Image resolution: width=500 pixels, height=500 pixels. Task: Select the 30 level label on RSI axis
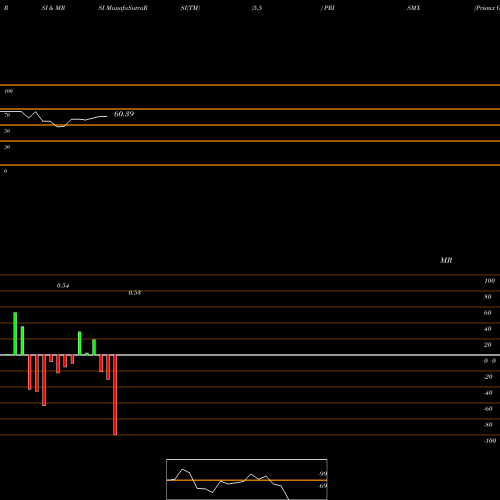[x=7, y=147]
